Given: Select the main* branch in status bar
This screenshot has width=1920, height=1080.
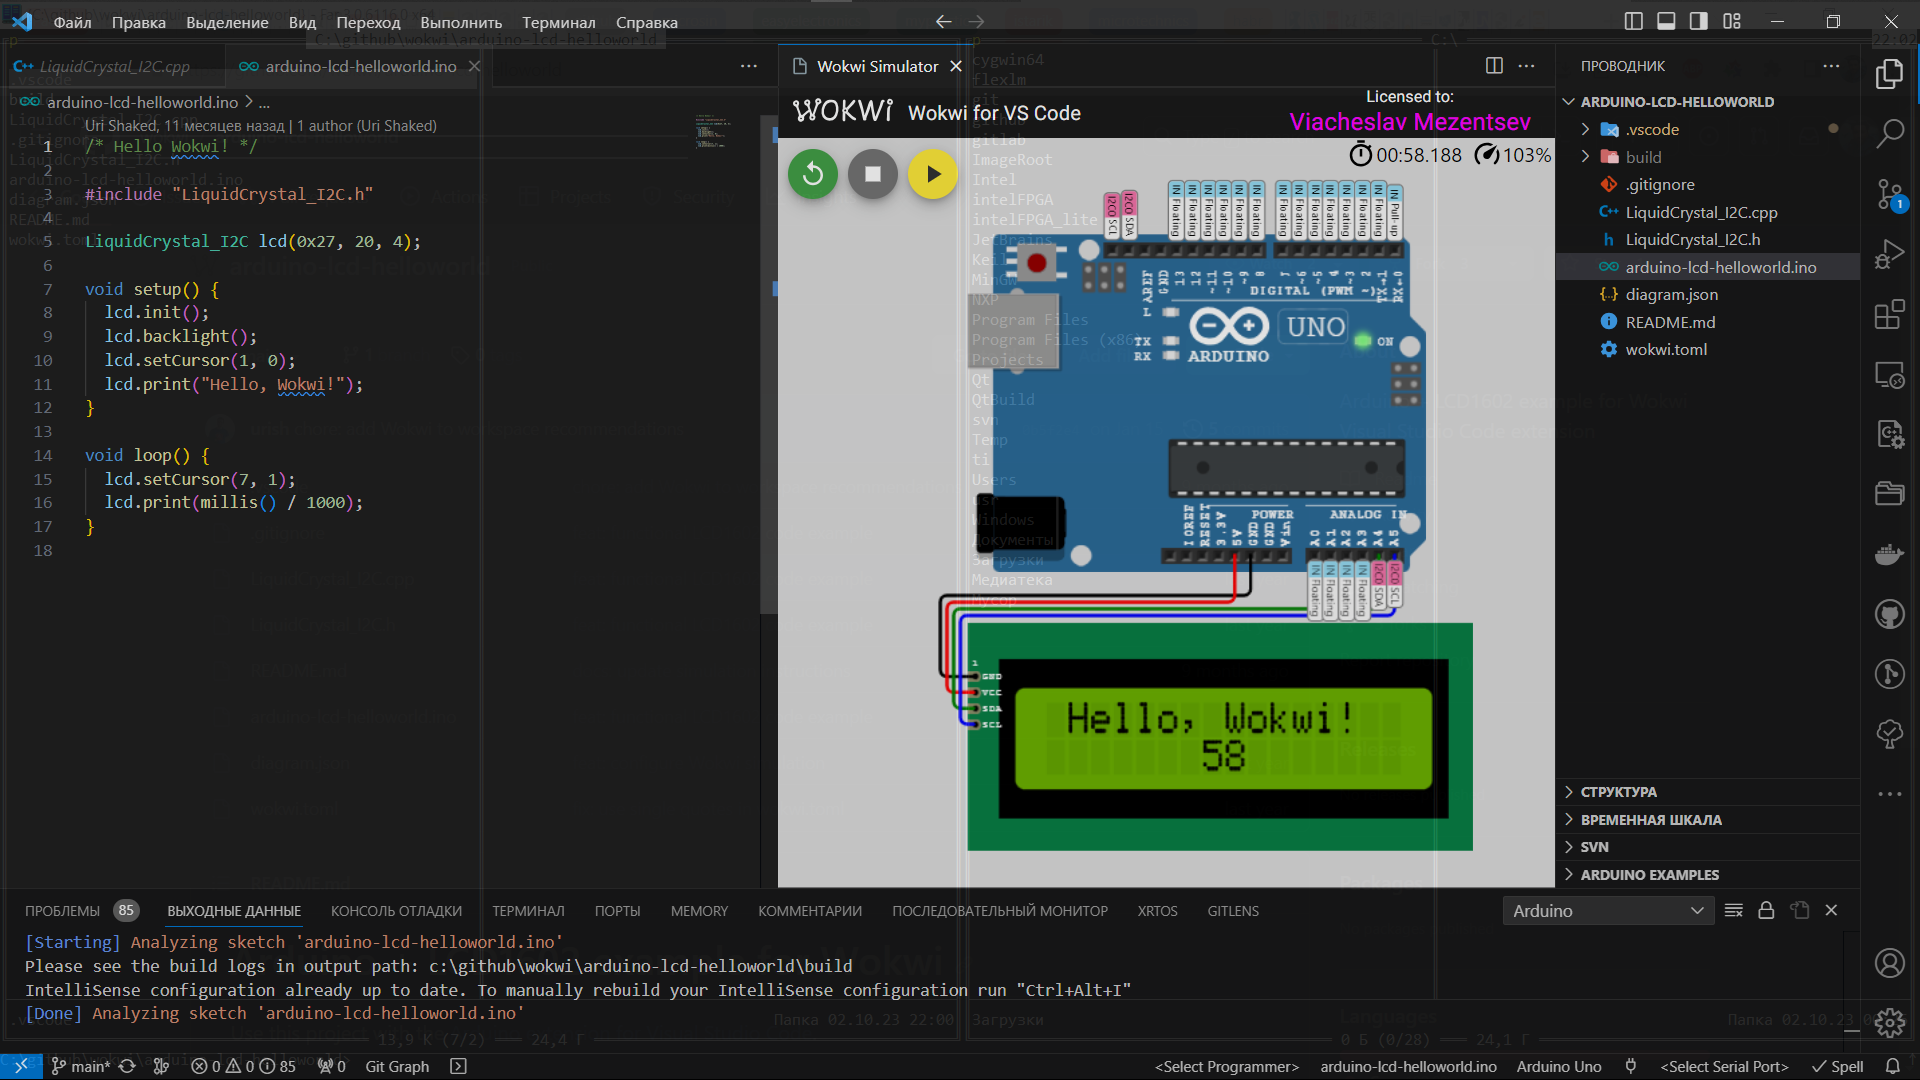Looking at the screenshot, I should pos(80,1066).
